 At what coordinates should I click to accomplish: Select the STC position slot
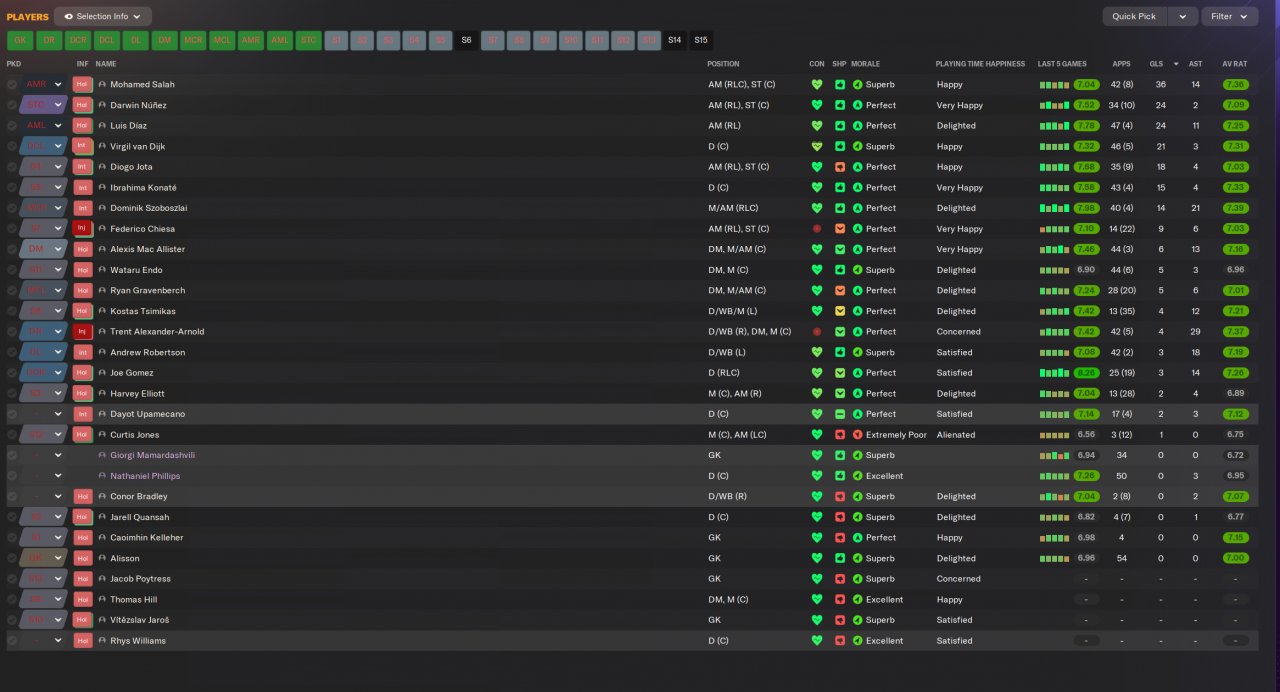tap(309, 41)
